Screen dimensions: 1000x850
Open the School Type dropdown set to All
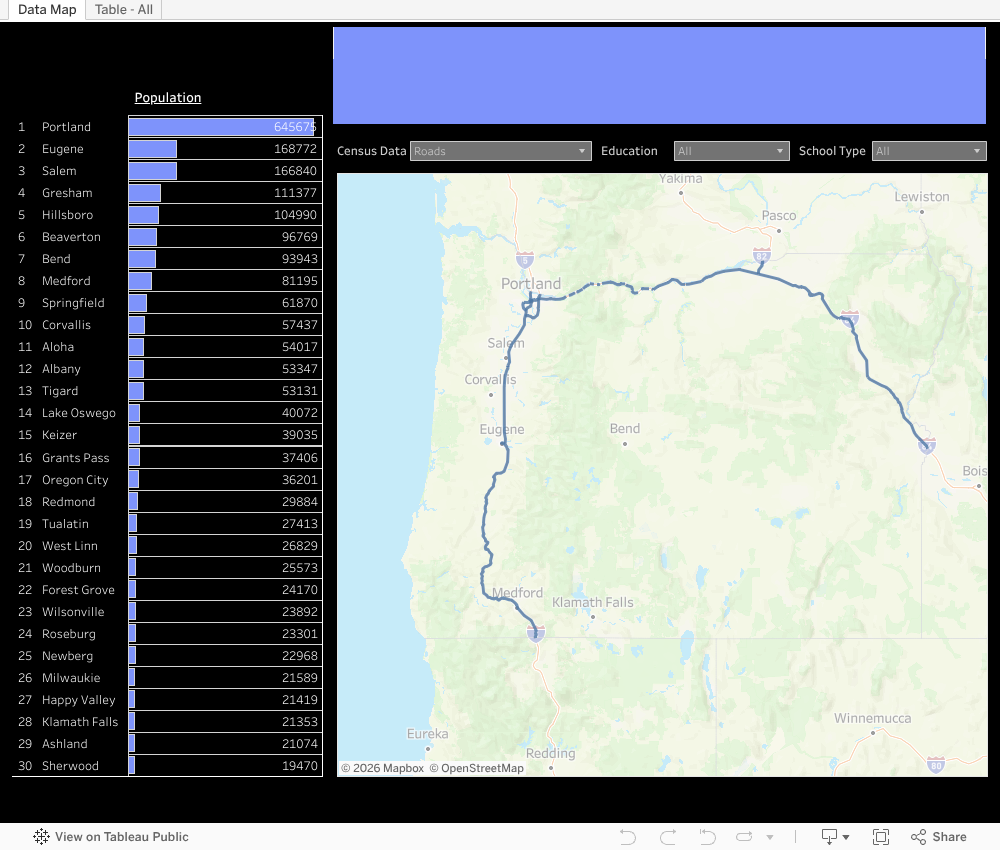point(929,150)
